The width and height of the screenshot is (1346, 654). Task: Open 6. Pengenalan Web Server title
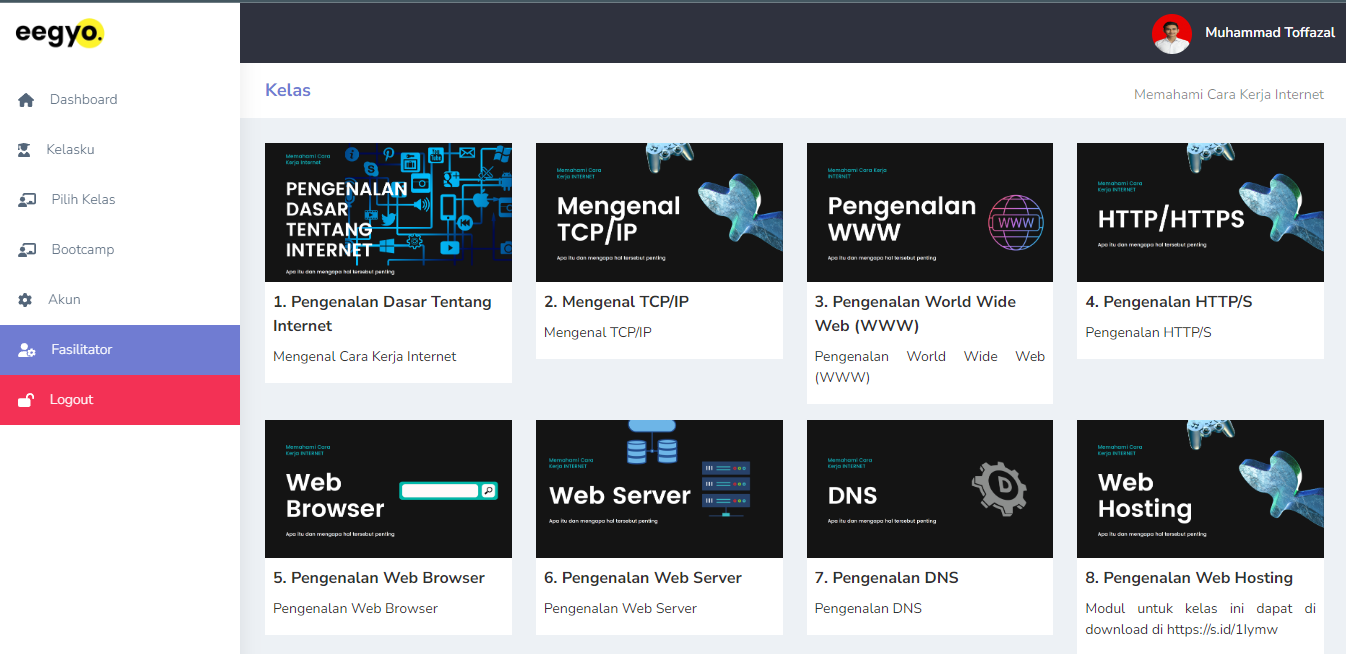642,578
